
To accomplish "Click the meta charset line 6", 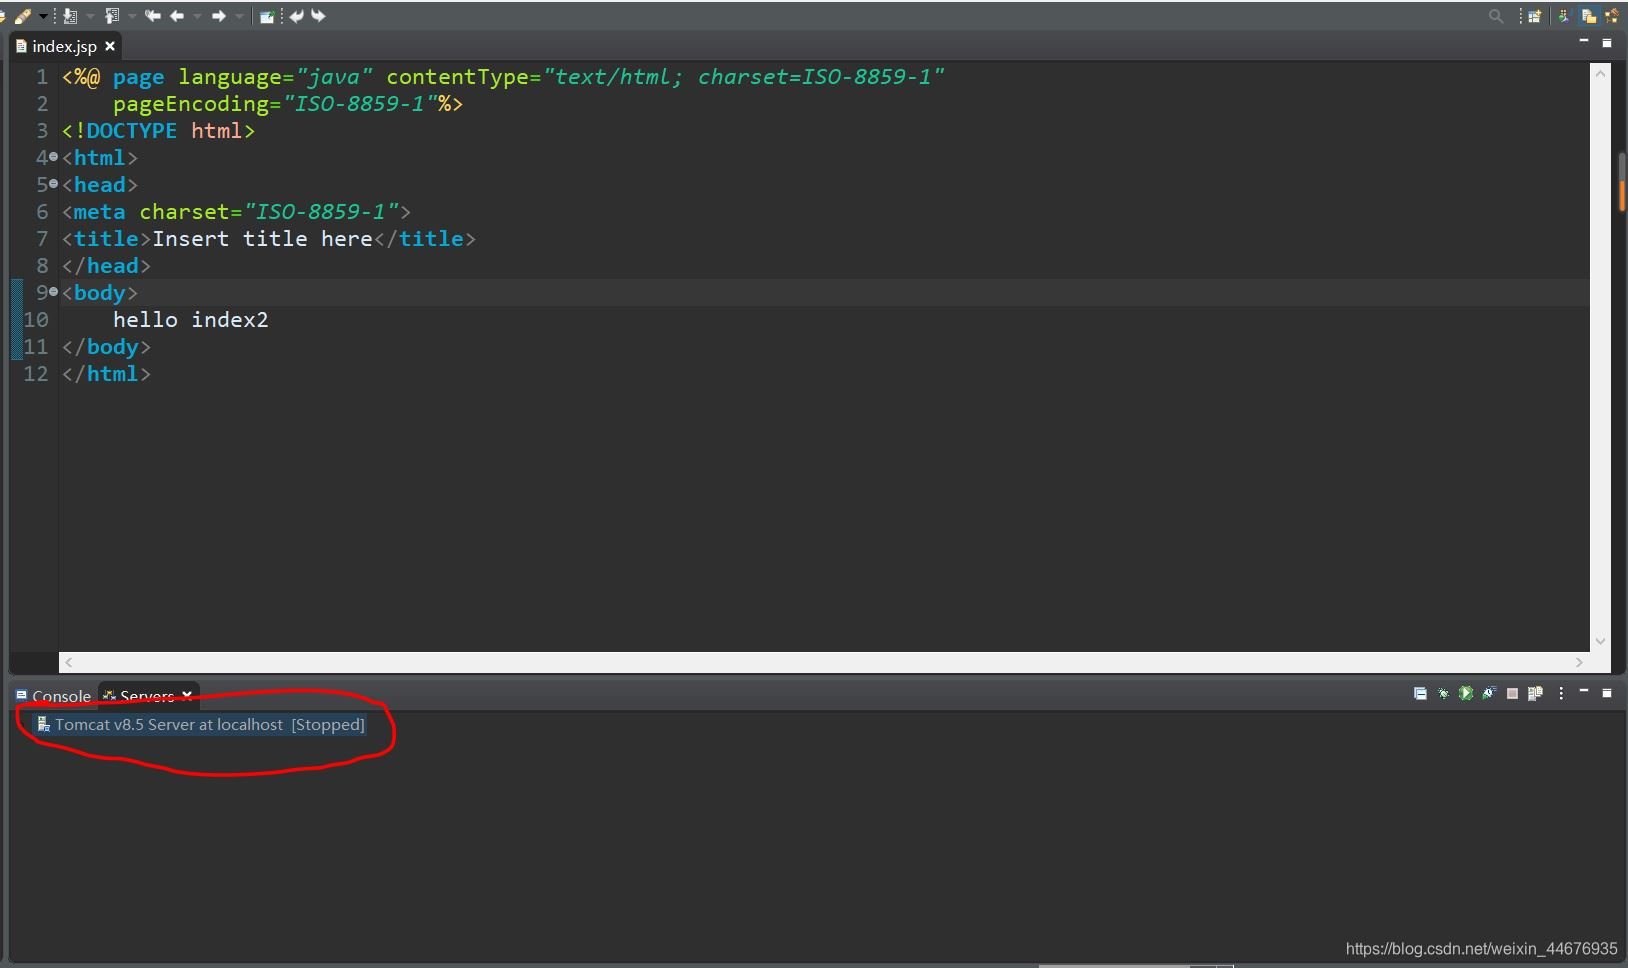I will 236,212.
